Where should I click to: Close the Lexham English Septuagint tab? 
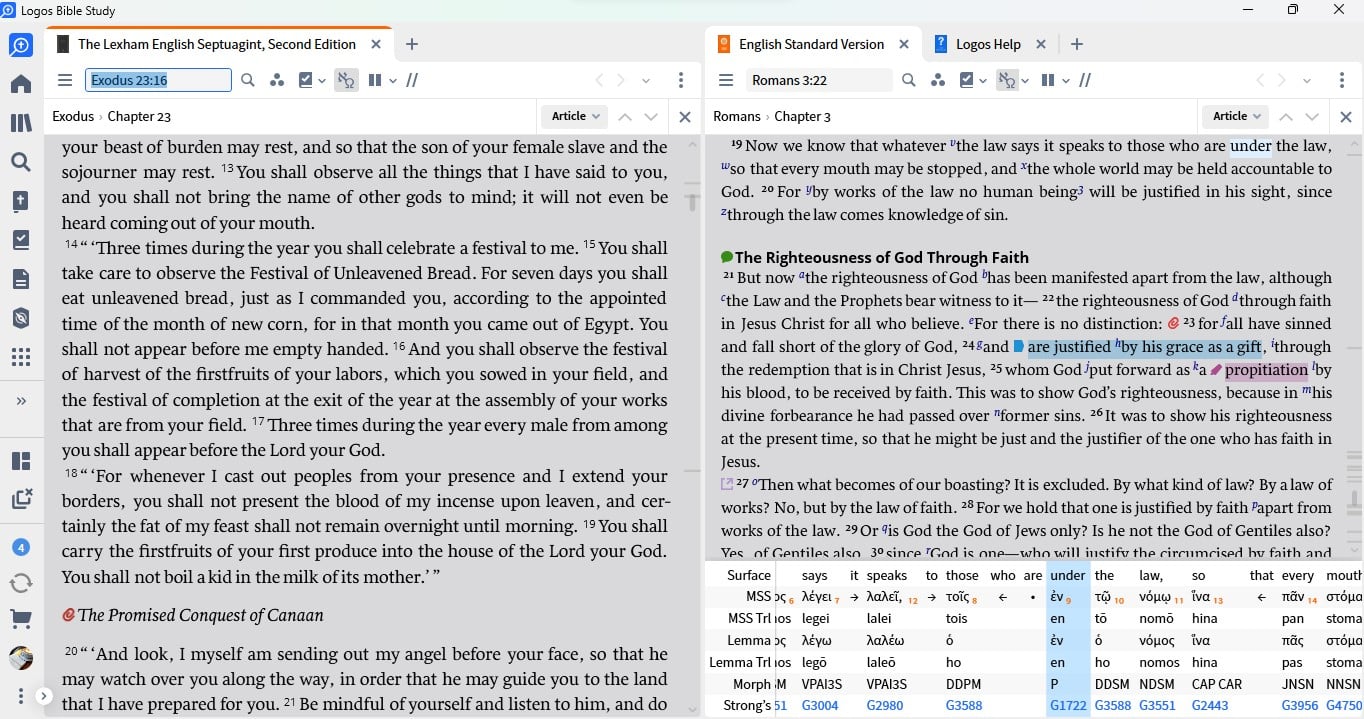point(376,44)
